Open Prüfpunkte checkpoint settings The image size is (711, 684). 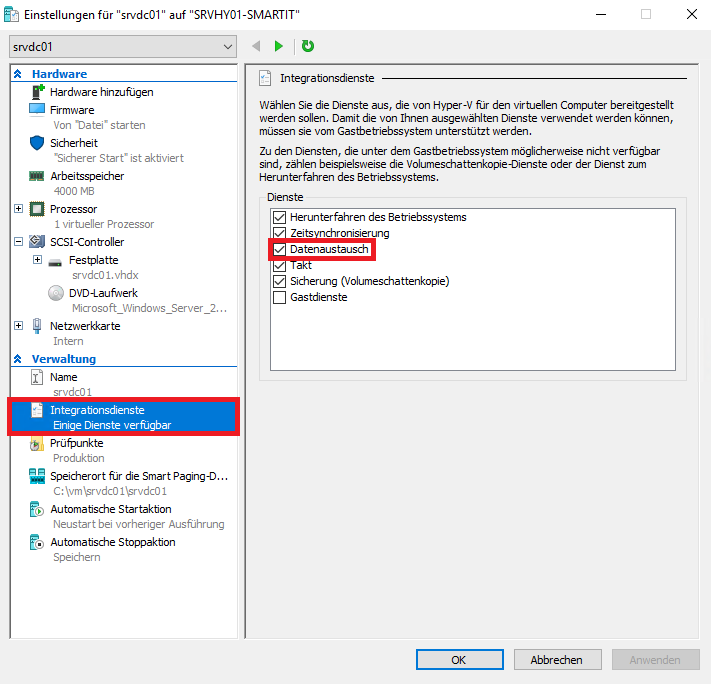click(x=77, y=443)
